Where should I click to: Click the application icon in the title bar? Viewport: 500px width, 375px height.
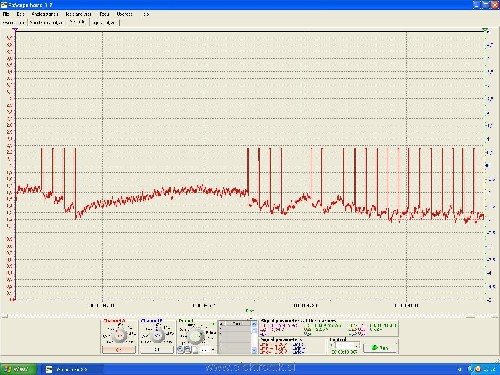coord(4,5)
